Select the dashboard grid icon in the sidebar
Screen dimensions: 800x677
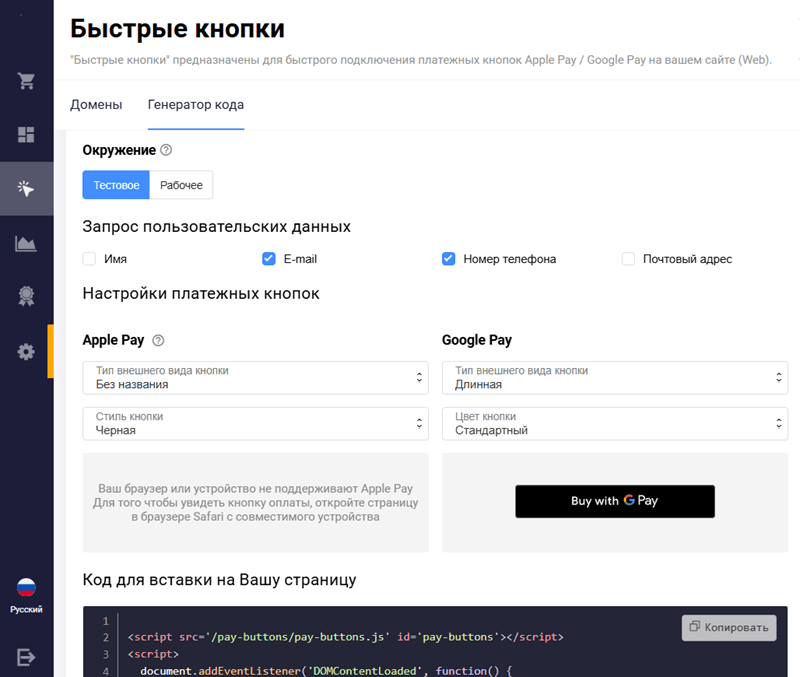pos(26,134)
